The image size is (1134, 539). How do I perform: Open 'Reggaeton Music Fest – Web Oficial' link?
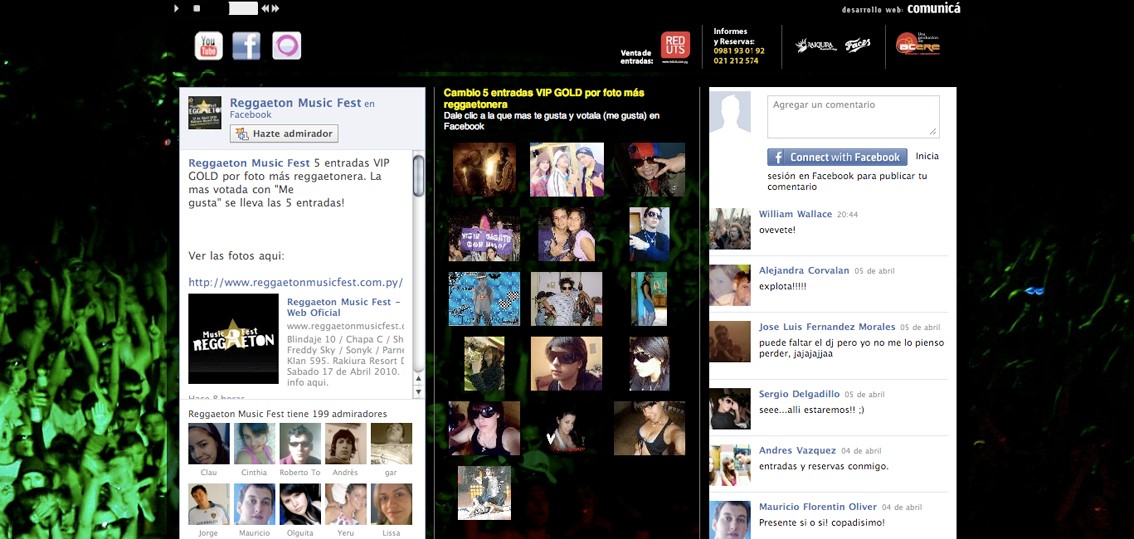click(x=344, y=307)
